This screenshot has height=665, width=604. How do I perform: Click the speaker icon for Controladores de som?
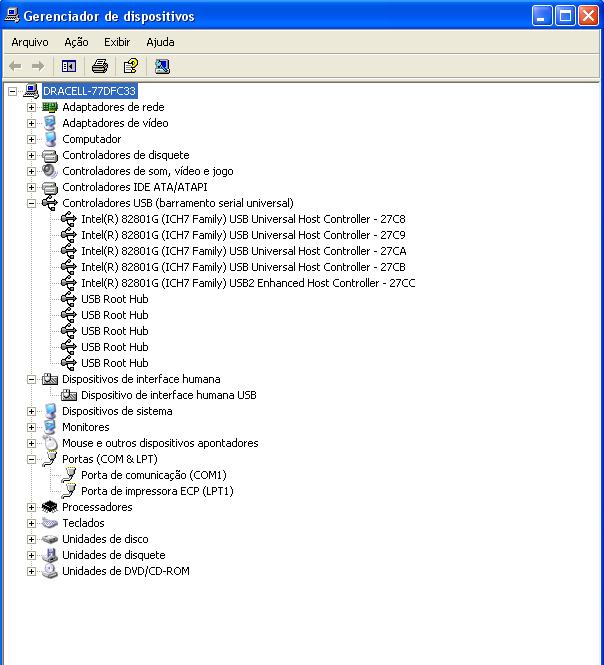coord(50,171)
